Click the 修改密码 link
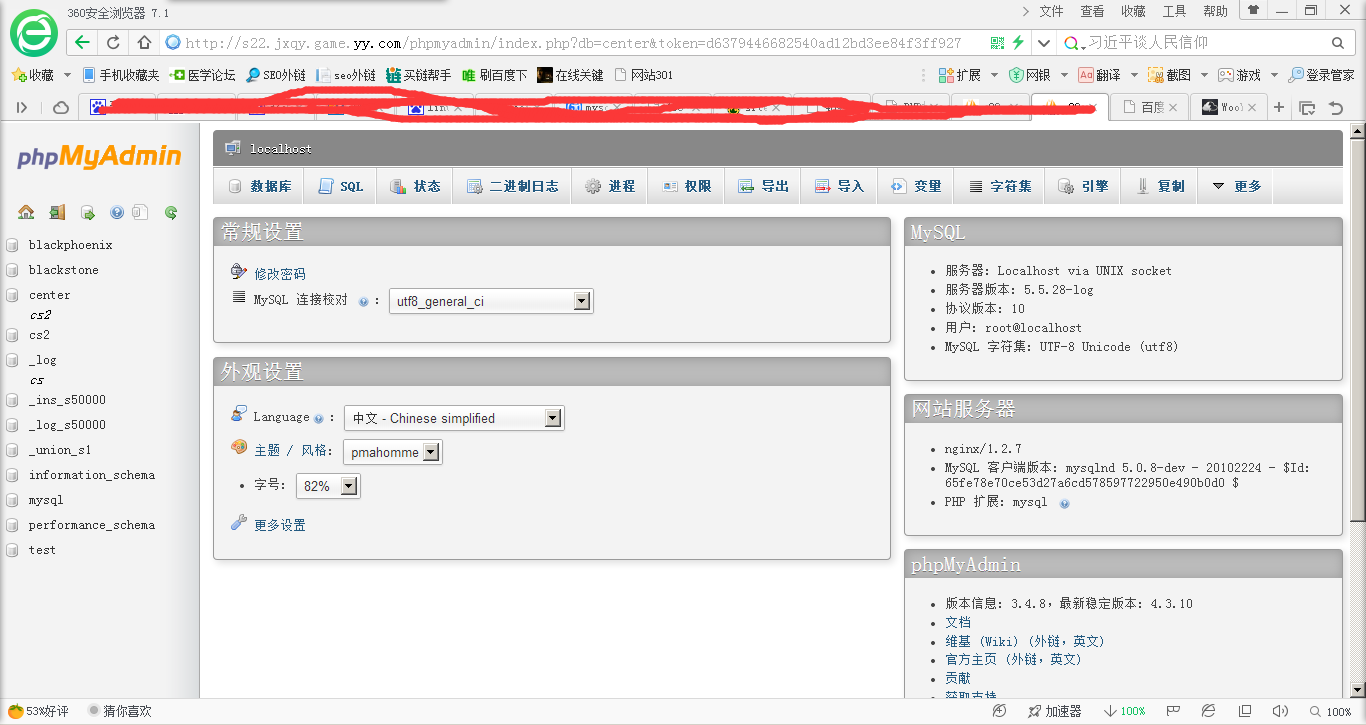 tap(280, 274)
